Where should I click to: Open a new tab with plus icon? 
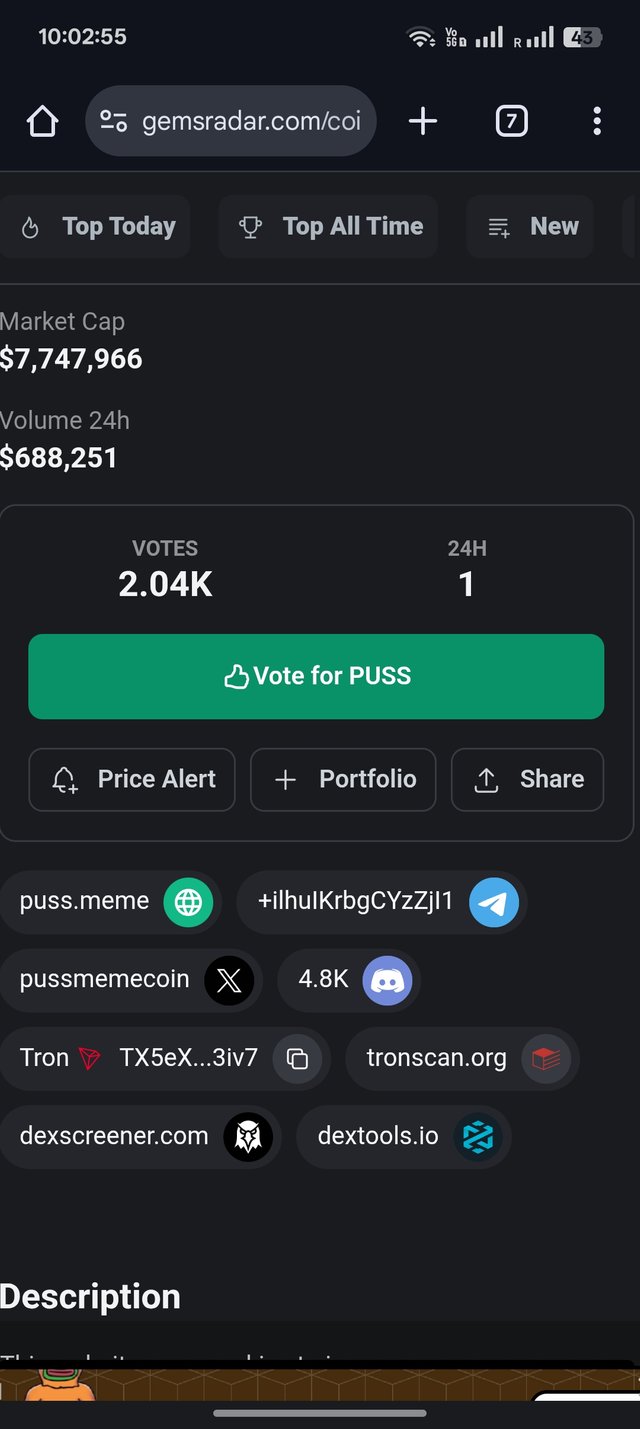click(423, 122)
